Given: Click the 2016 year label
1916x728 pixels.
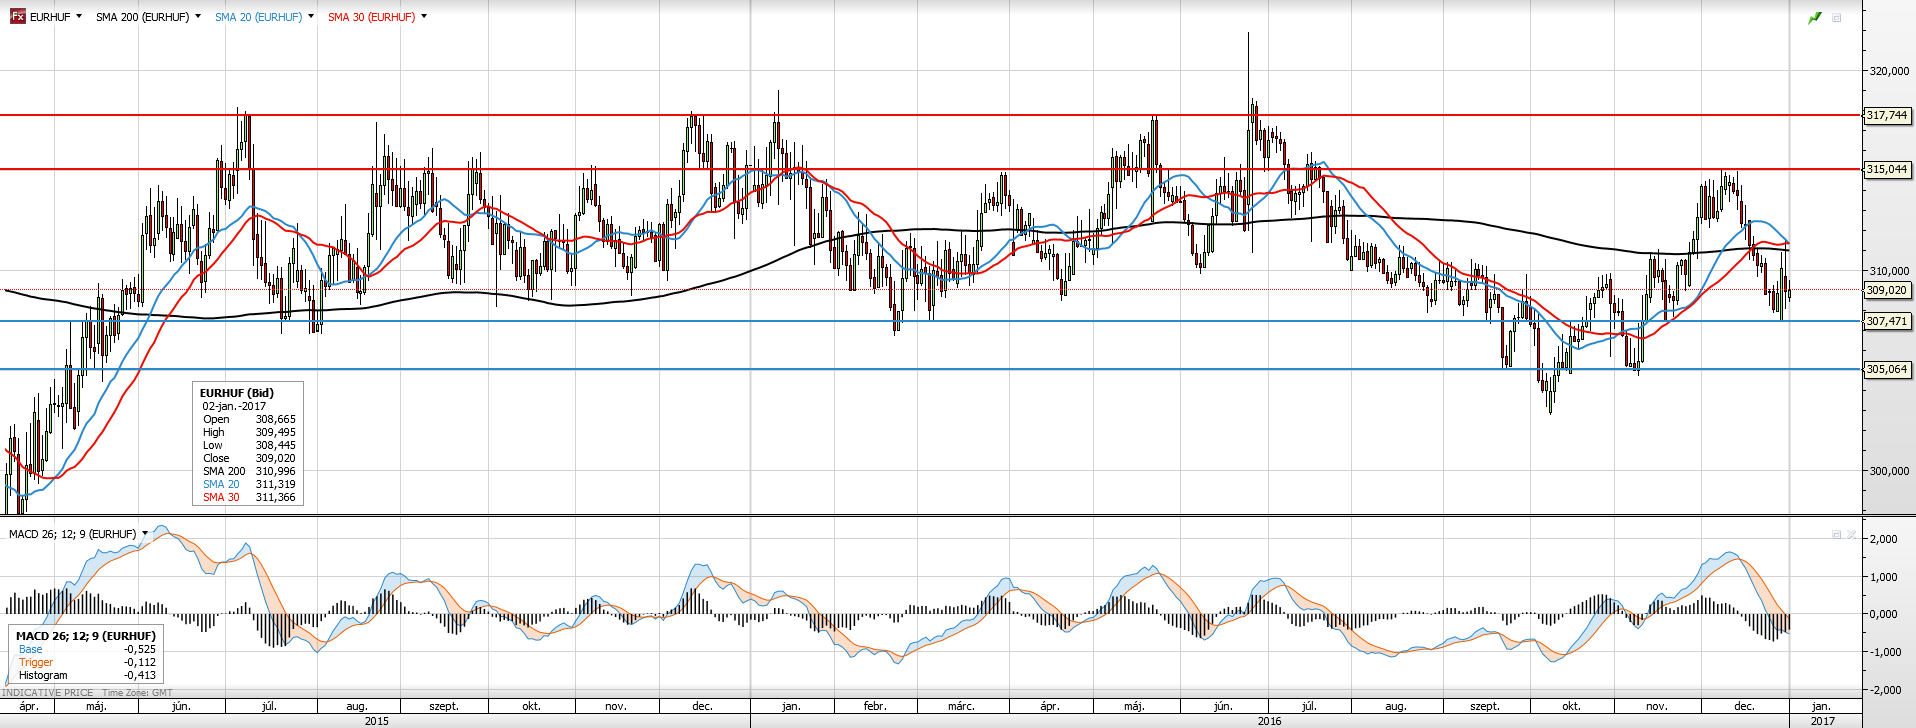Looking at the screenshot, I should 1269,721.
